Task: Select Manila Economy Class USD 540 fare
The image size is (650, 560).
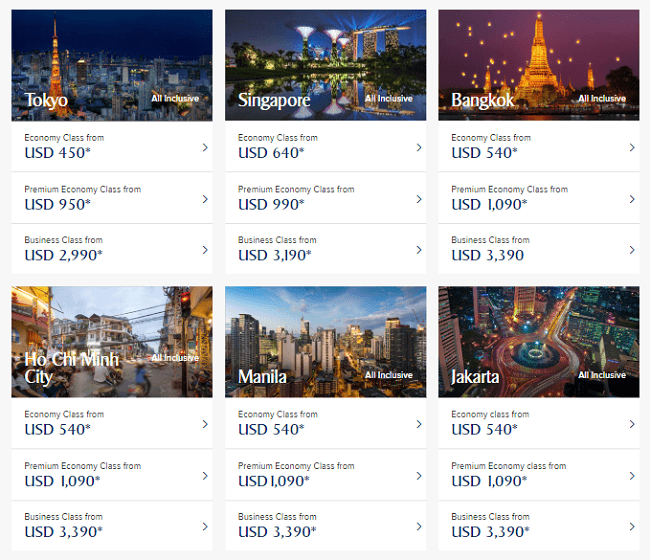Action: [325, 423]
